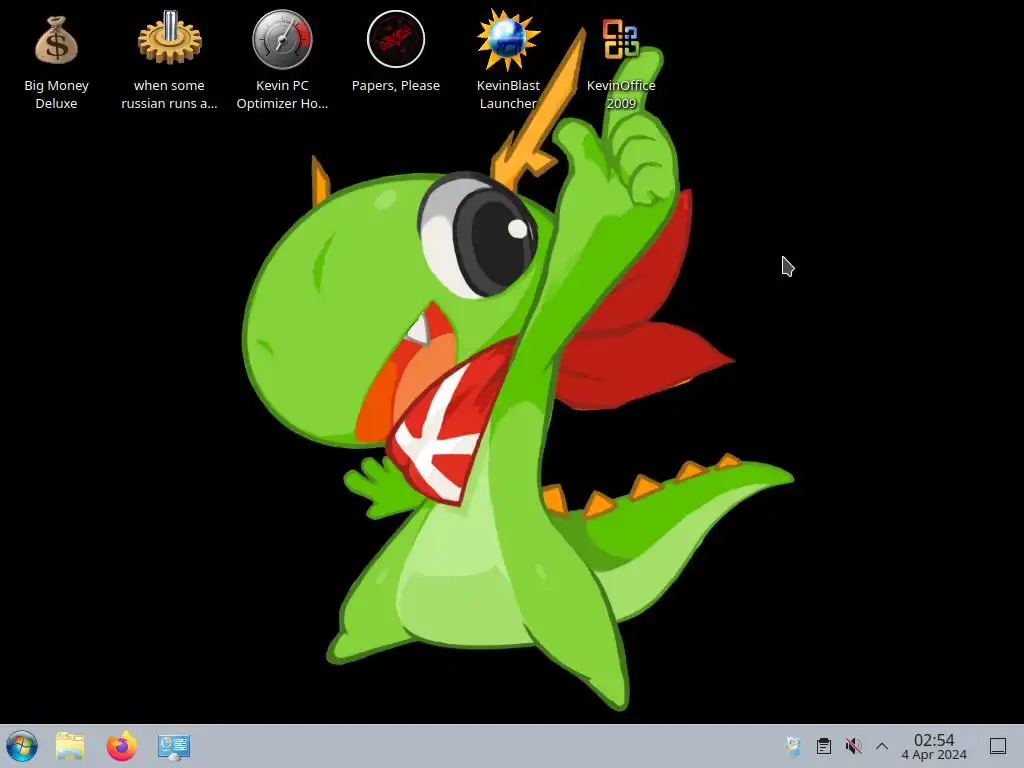Launch Firefox from the taskbar
The width and height of the screenshot is (1024, 768).
pos(121,746)
